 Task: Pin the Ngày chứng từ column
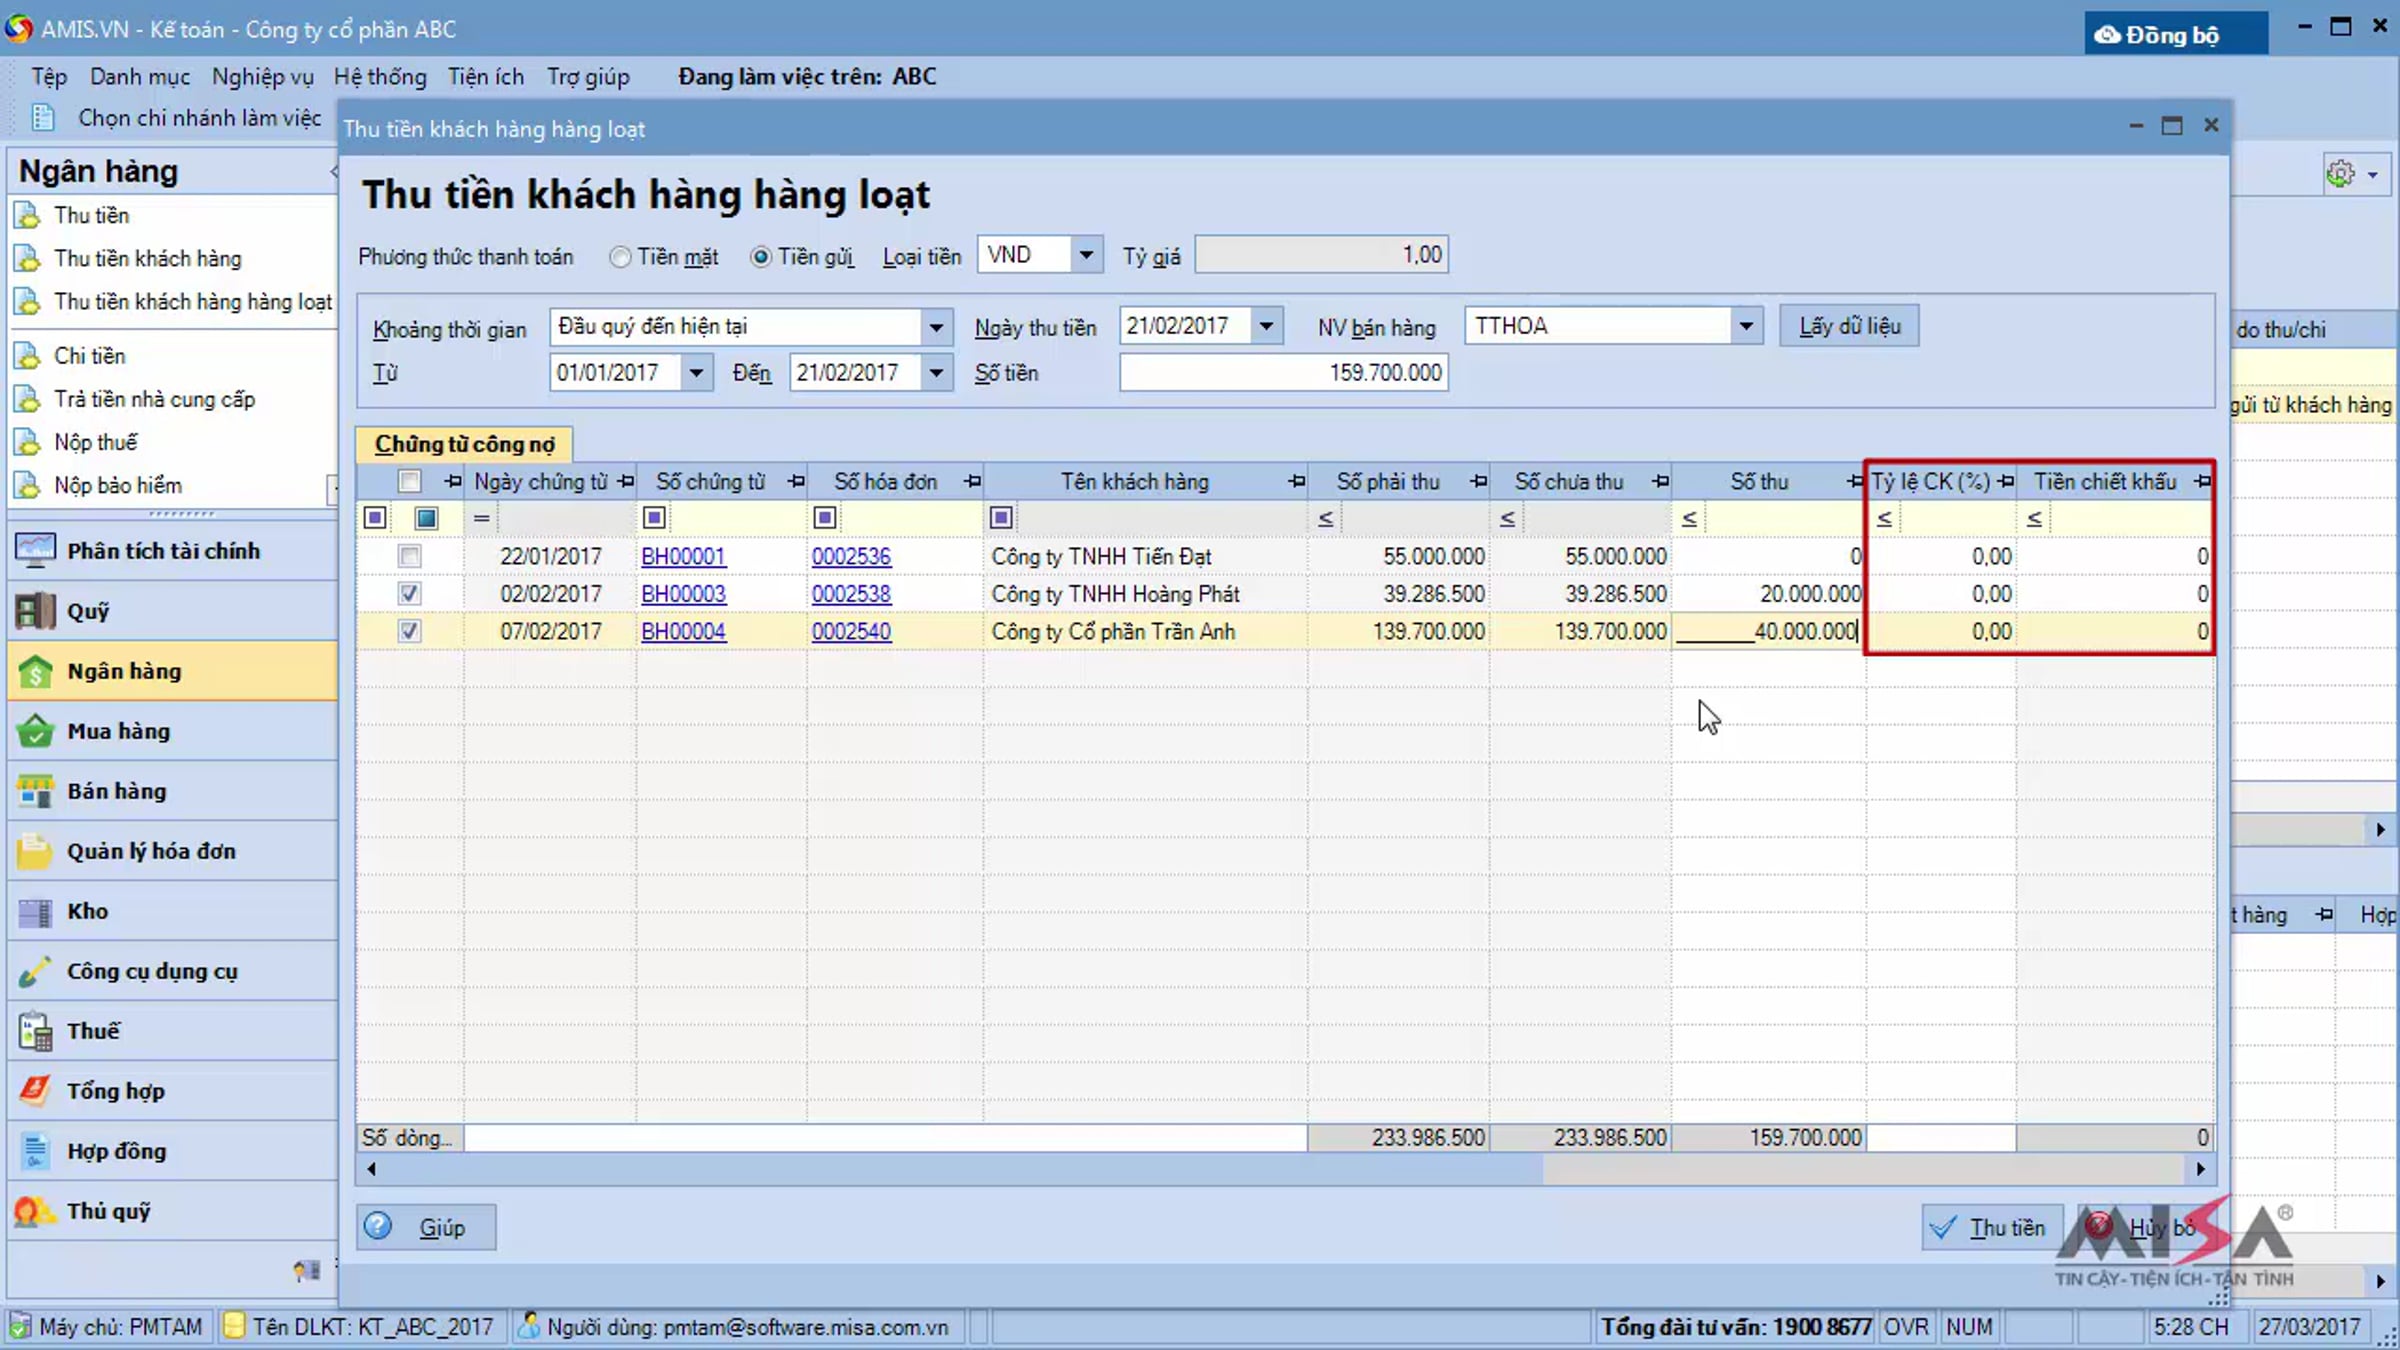(x=626, y=482)
